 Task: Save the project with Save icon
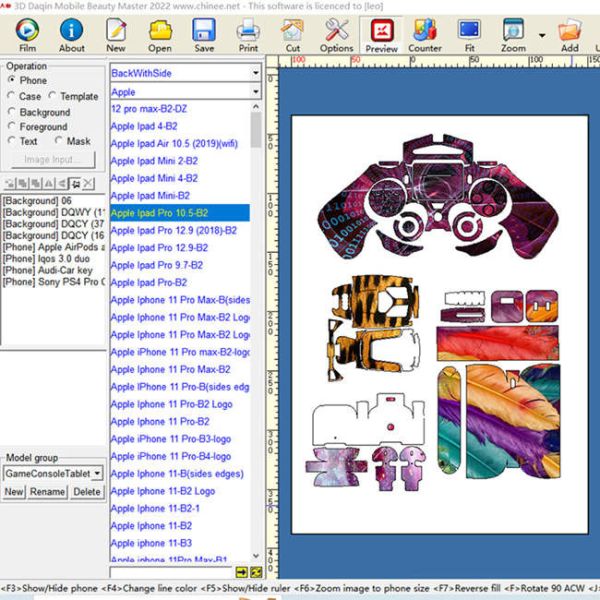point(204,30)
